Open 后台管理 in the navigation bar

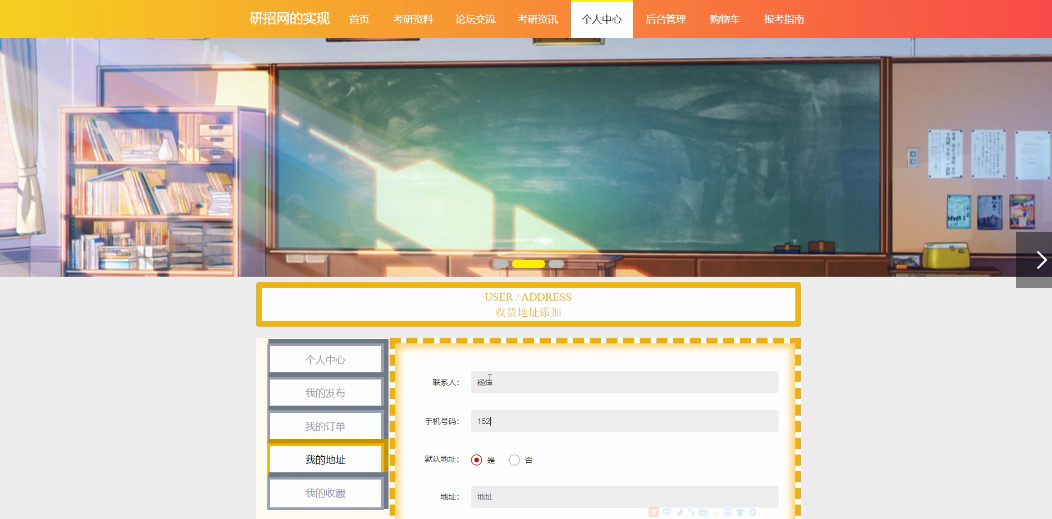coord(666,19)
